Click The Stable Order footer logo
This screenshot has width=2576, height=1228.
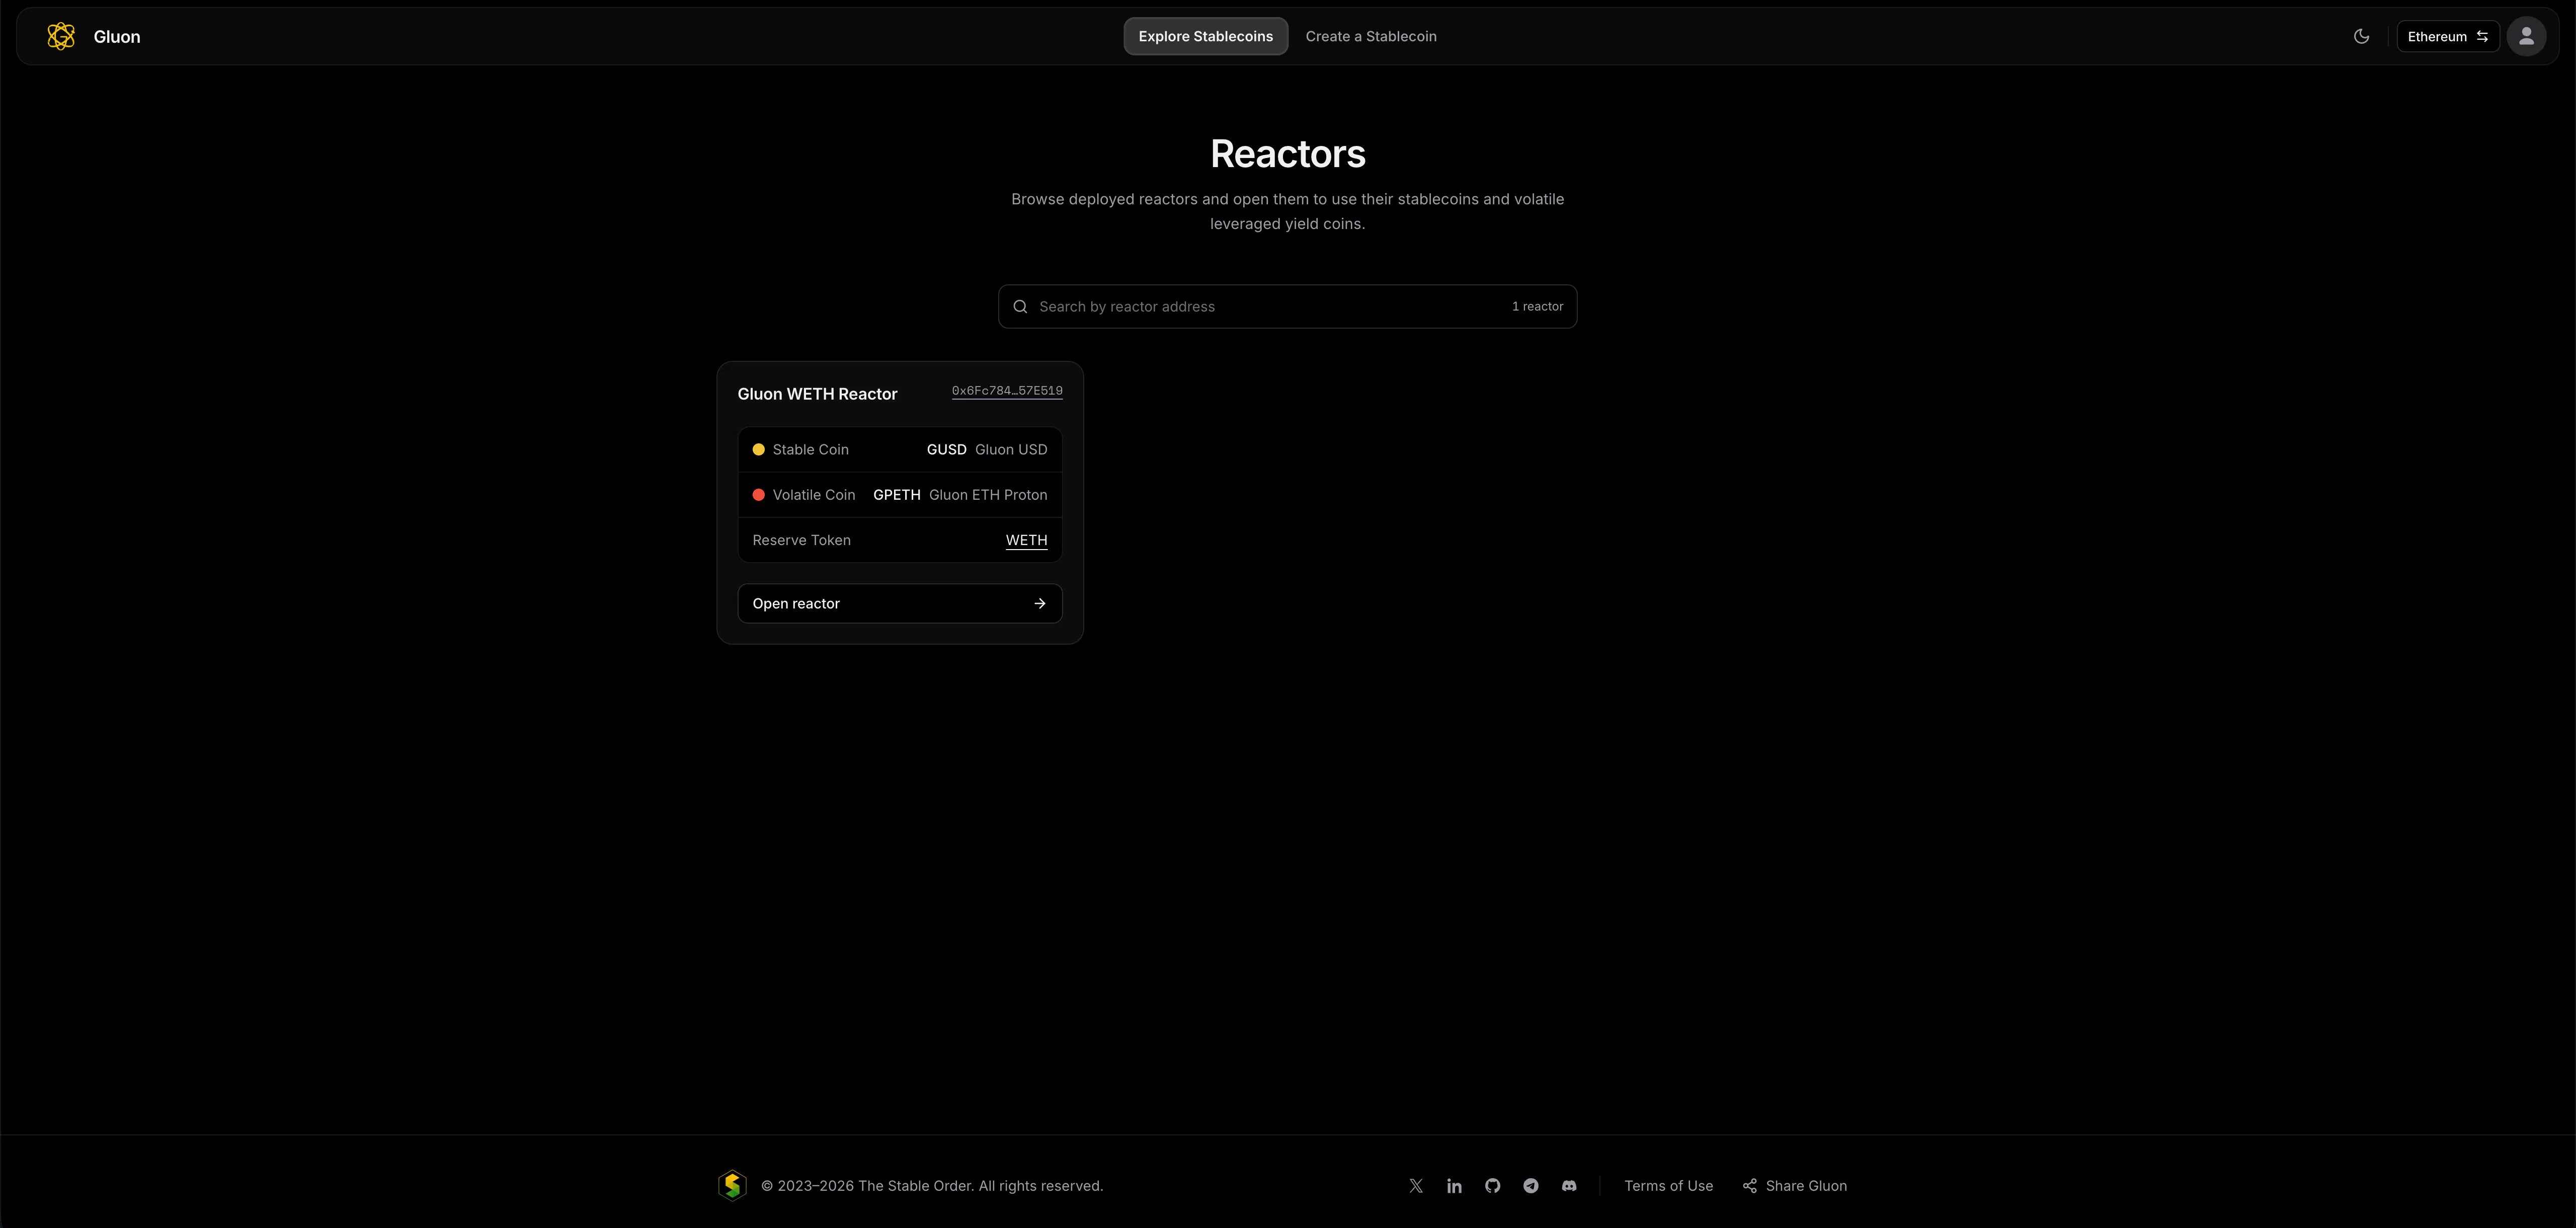click(x=732, y=1185)
